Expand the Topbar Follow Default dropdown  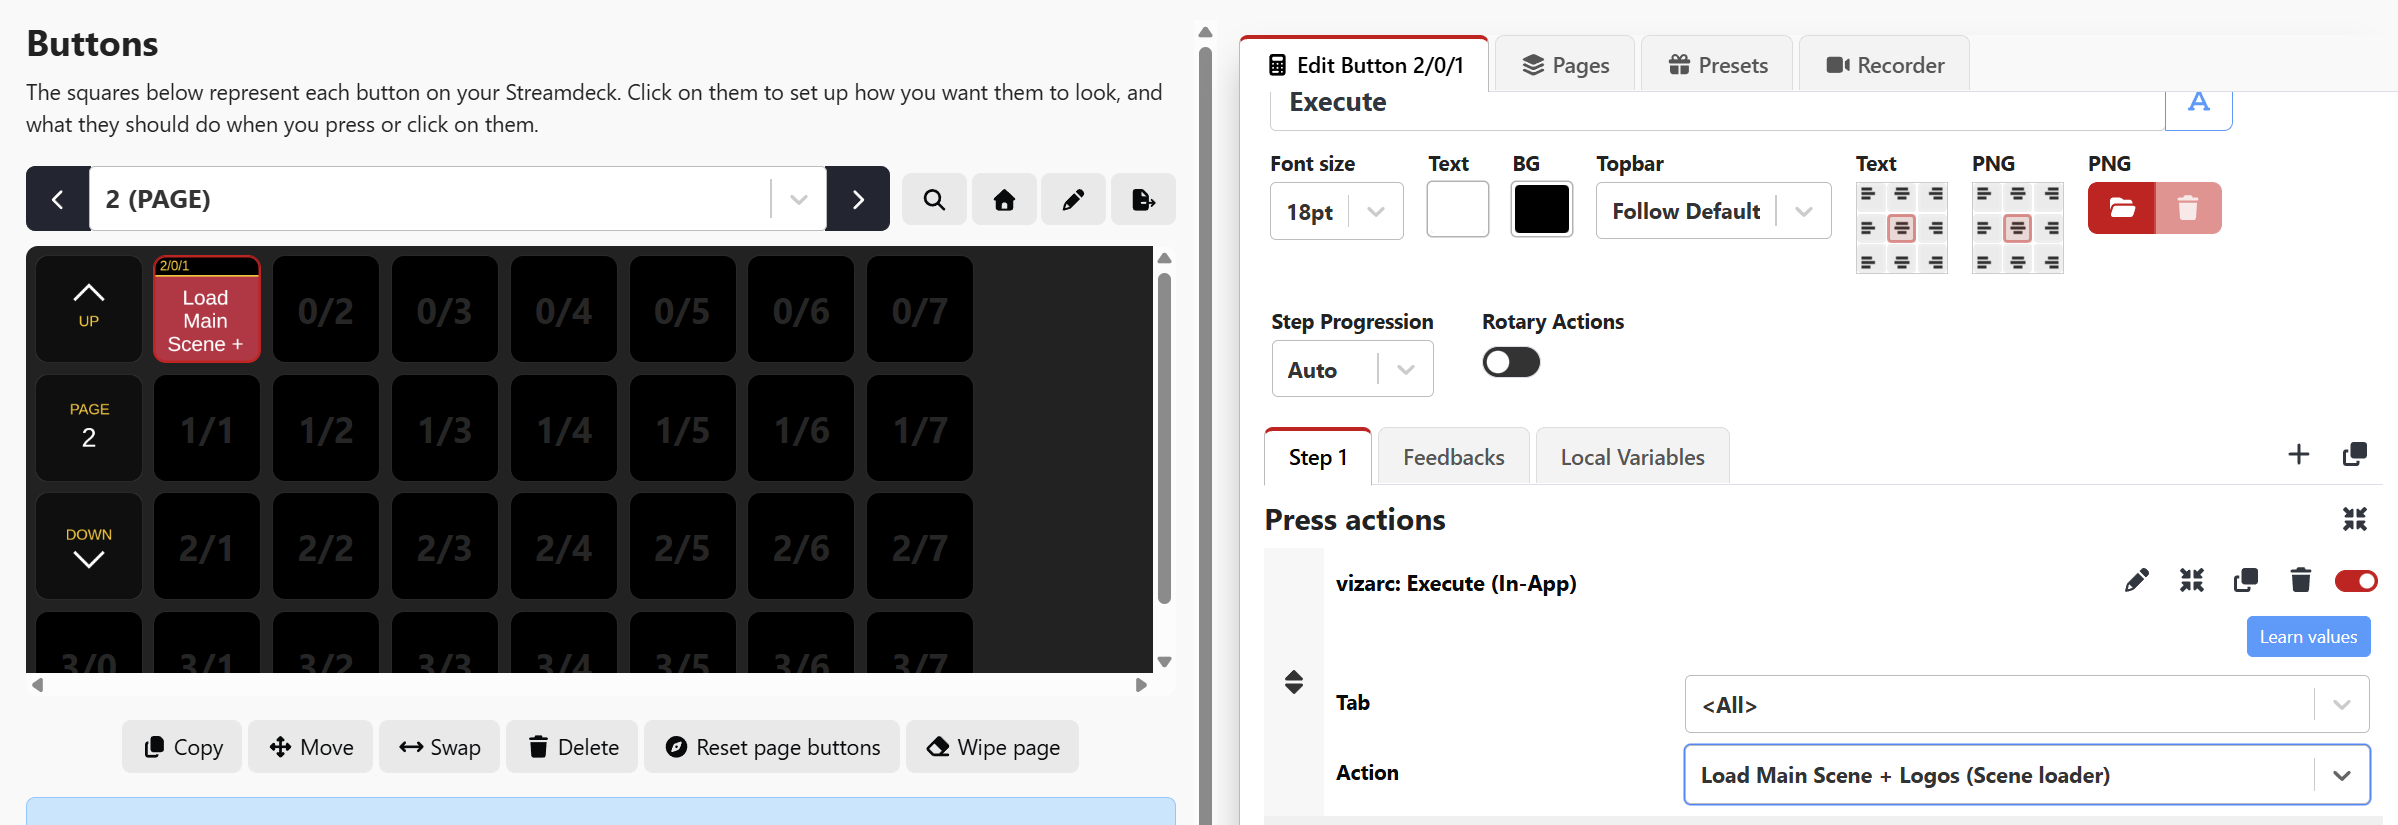pos(1712,212)
